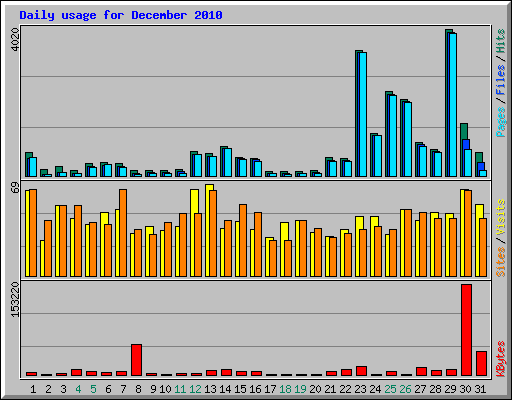Click the cyan pages bar for day 29

(453, 105)
